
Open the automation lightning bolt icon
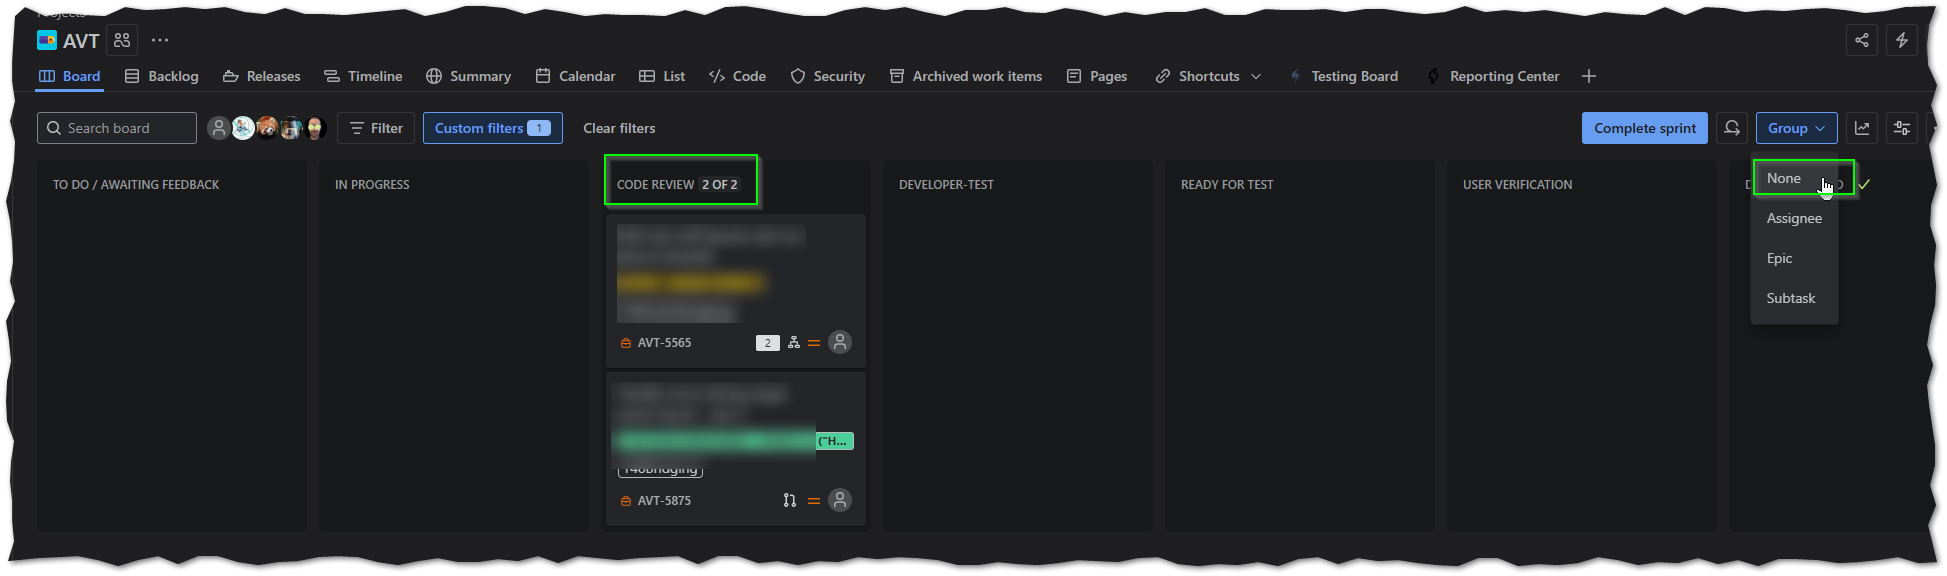coord(1902,40)
